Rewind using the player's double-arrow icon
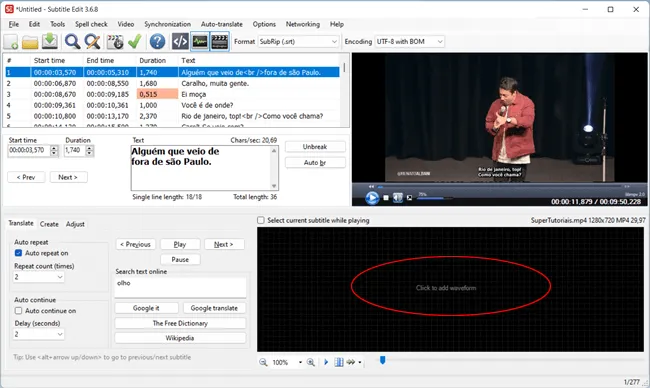This screenshot has width=650, height=388. click(371, 187)
